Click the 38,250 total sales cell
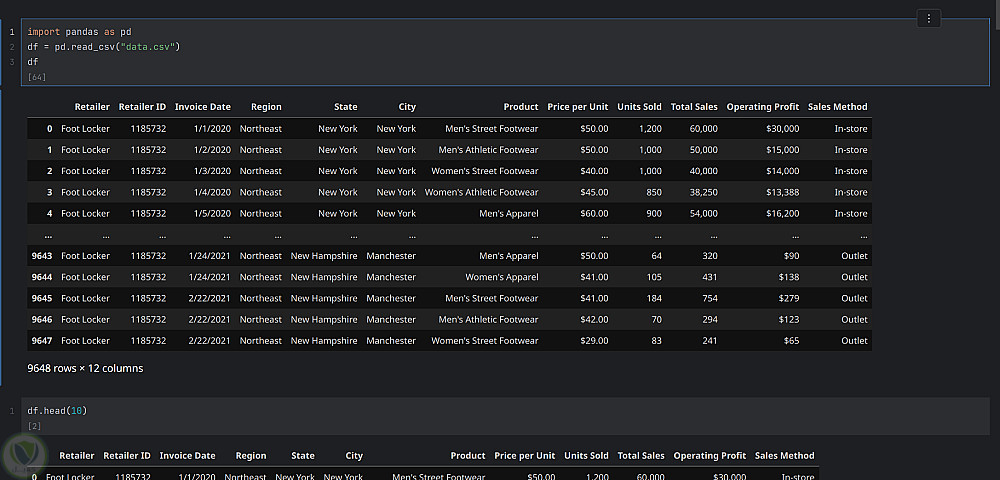 click(x=703, y=192)
